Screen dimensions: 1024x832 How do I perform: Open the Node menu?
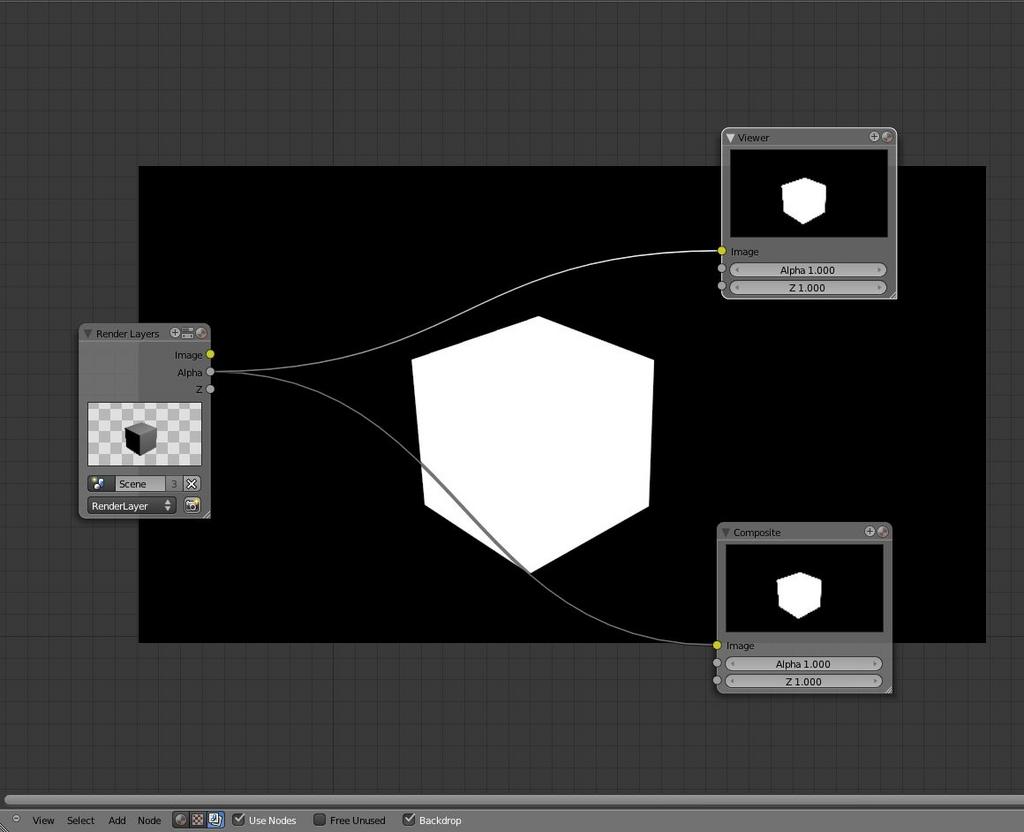pos(149,820)
